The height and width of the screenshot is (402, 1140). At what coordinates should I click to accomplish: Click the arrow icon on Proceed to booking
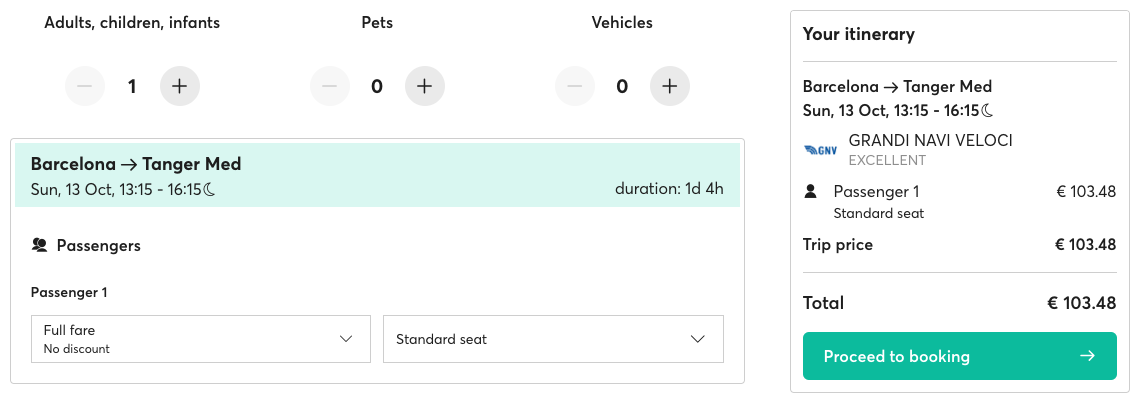coord(1088,356)
